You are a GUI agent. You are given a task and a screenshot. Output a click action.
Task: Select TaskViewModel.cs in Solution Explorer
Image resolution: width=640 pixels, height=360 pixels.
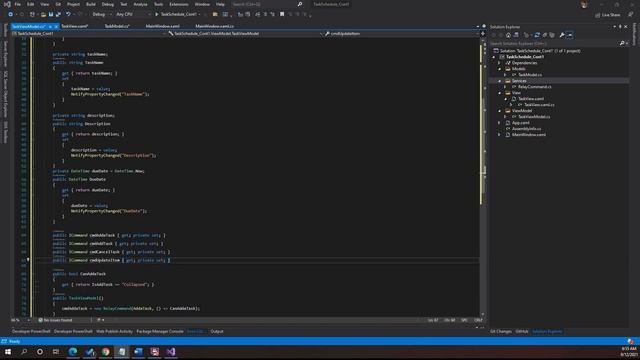(534, 117)
